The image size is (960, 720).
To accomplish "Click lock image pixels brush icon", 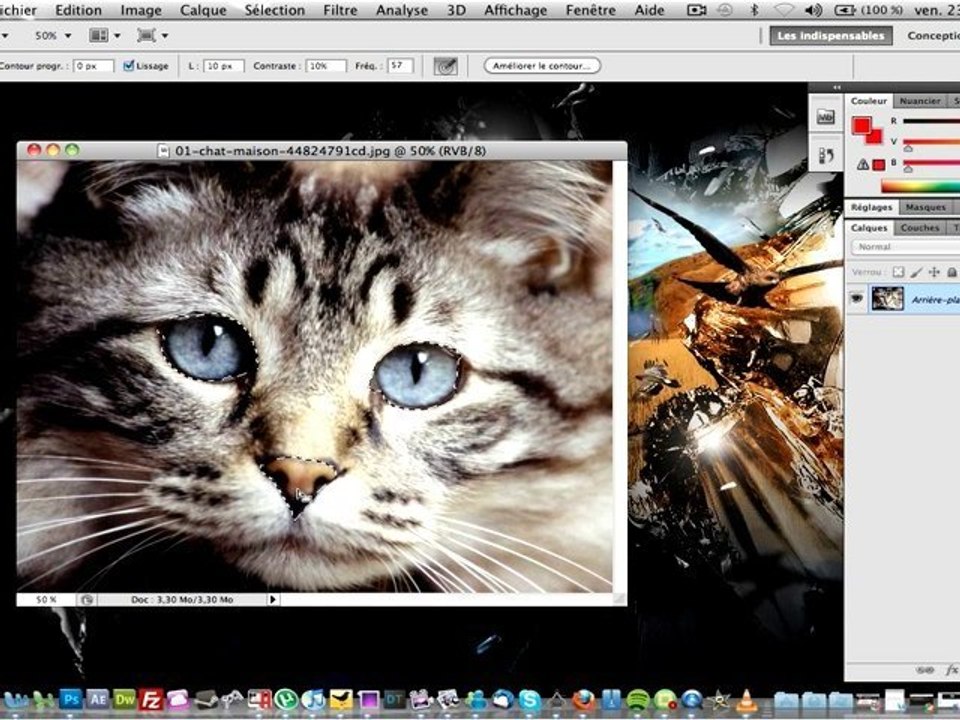I will tap(916, 272).
